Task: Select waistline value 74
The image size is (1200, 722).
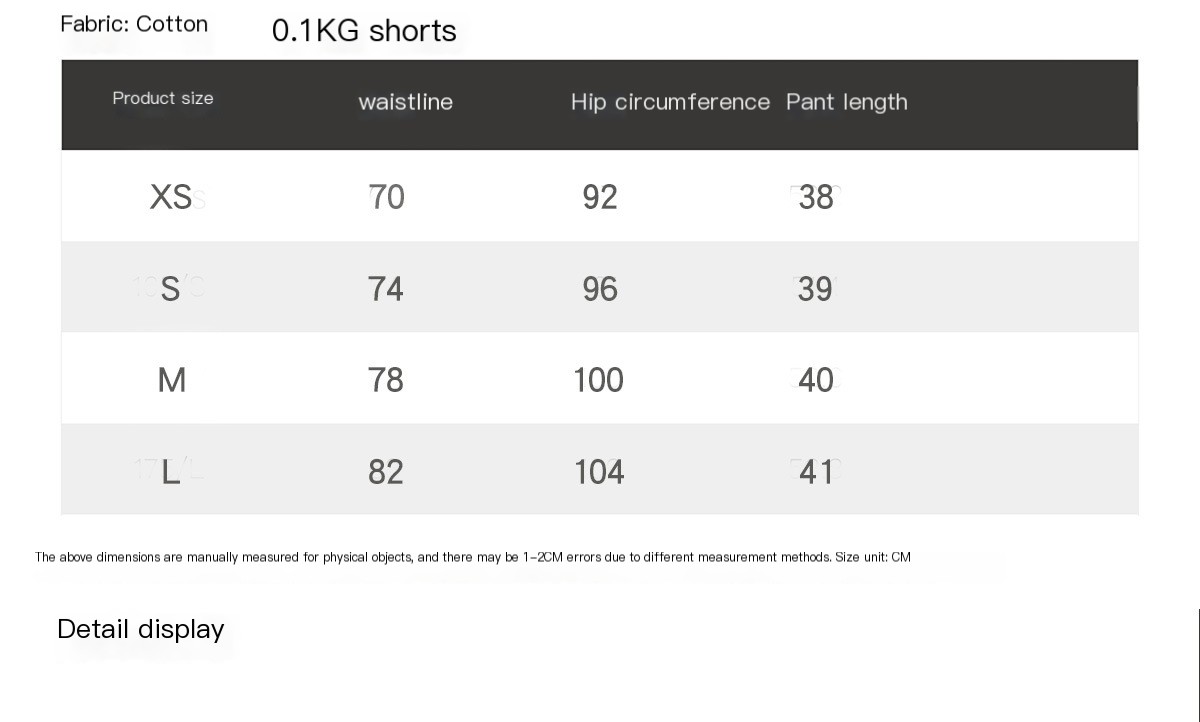Action: pyautogui.click(x=386, y=289)
